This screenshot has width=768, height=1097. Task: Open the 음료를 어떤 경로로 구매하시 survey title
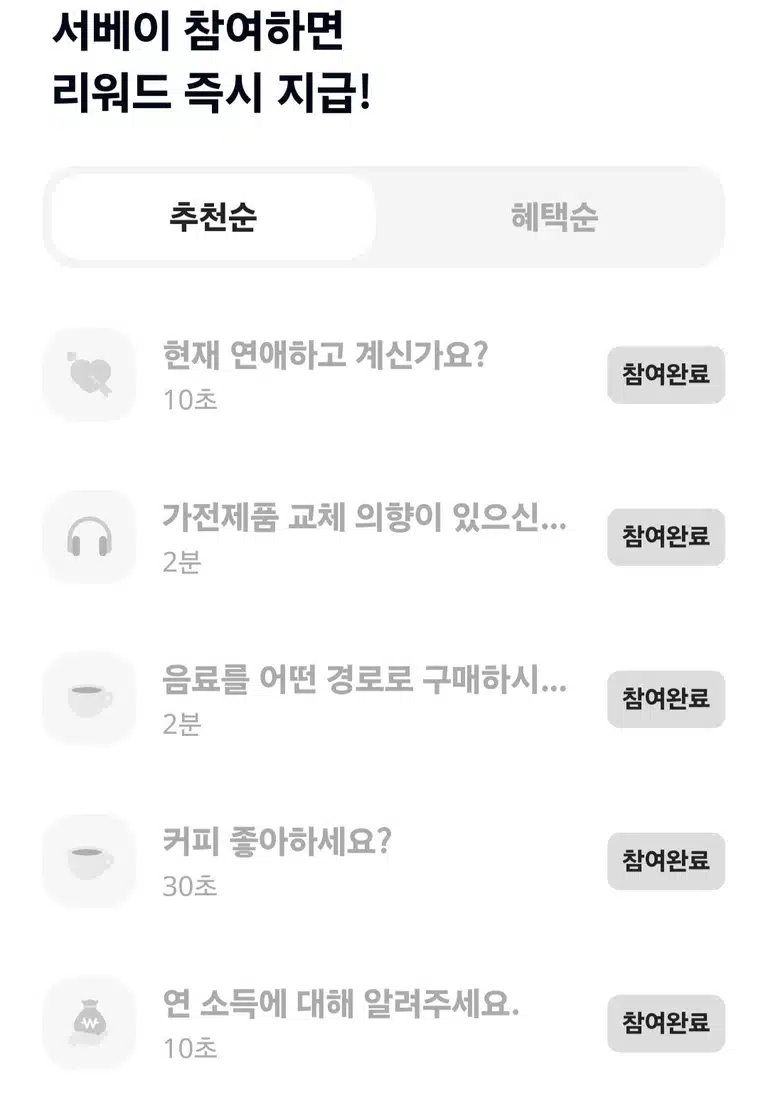364,679
